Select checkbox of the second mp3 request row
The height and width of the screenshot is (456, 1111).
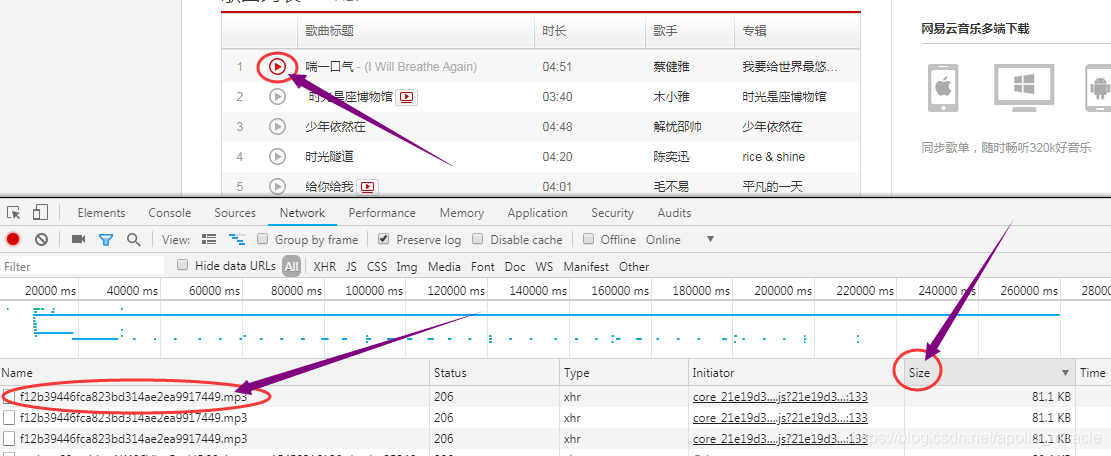pos(9,418)
